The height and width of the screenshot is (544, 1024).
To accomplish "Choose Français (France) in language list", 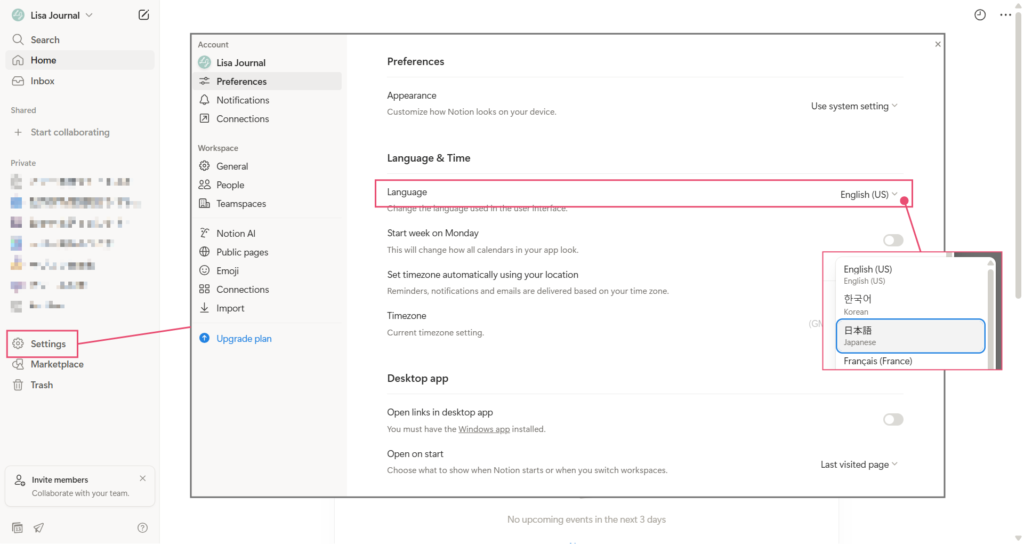I will [x=910, y=361].
